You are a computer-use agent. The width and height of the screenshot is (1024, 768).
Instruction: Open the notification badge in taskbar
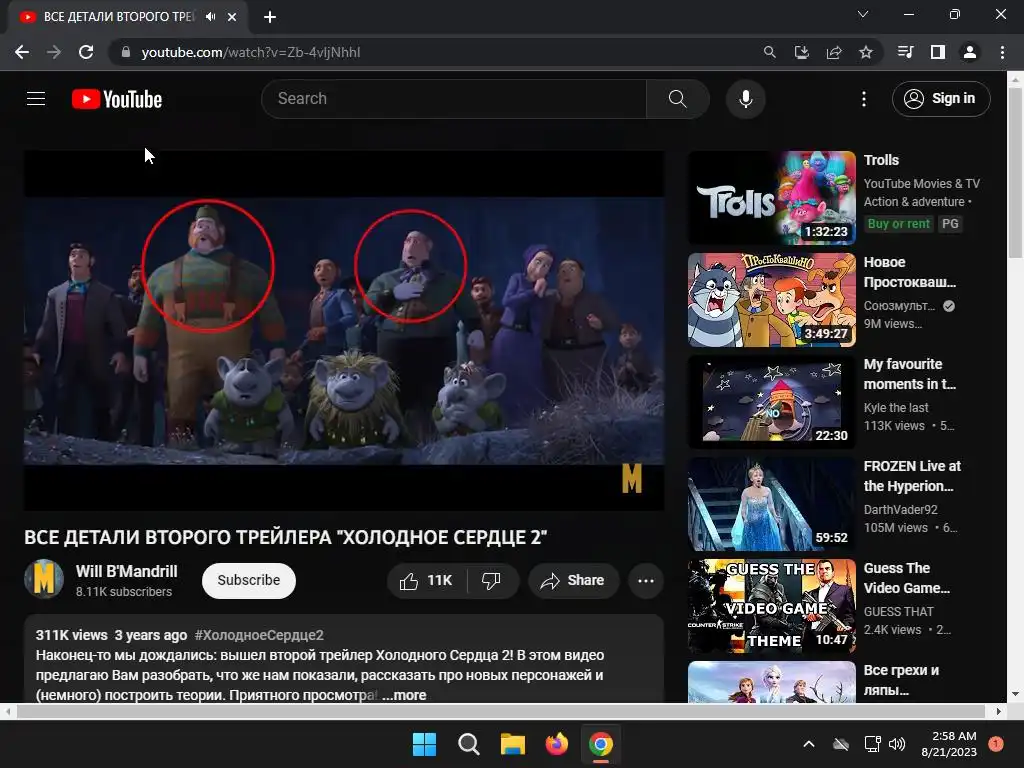pos(996,743)
